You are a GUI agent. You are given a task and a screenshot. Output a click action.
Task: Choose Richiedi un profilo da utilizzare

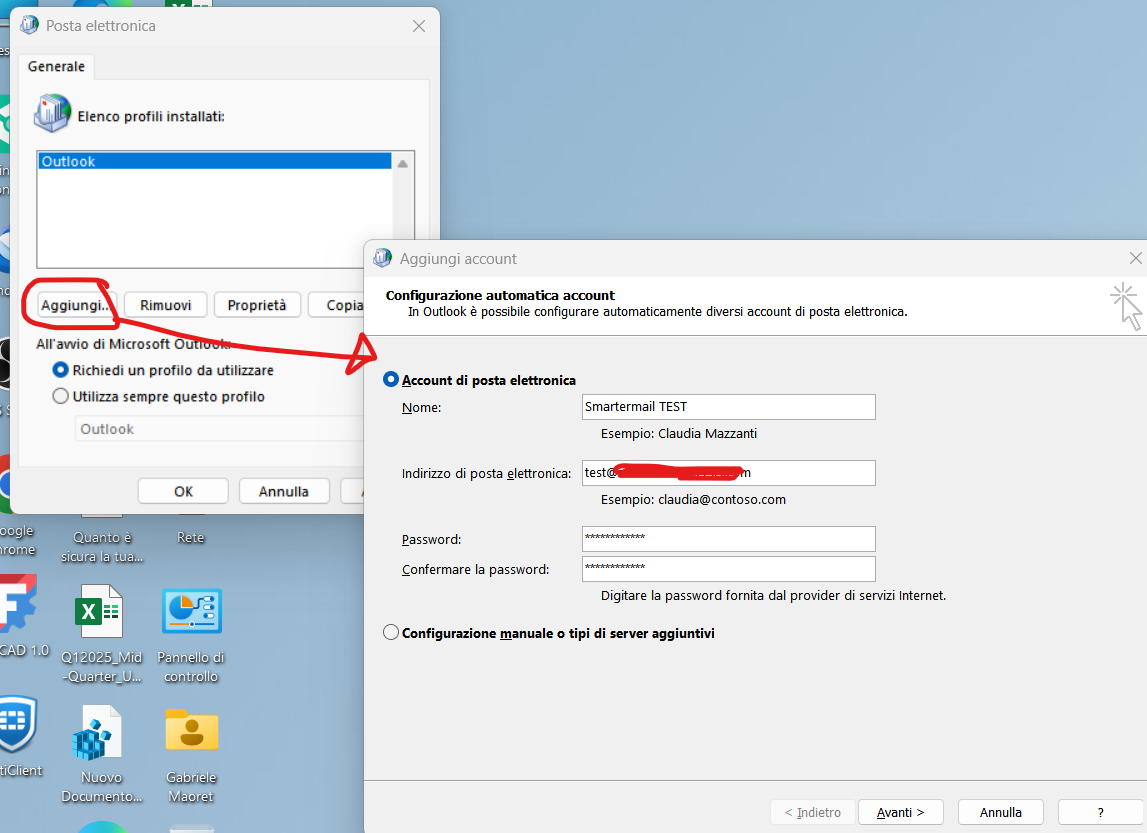[x=61, y=370]
